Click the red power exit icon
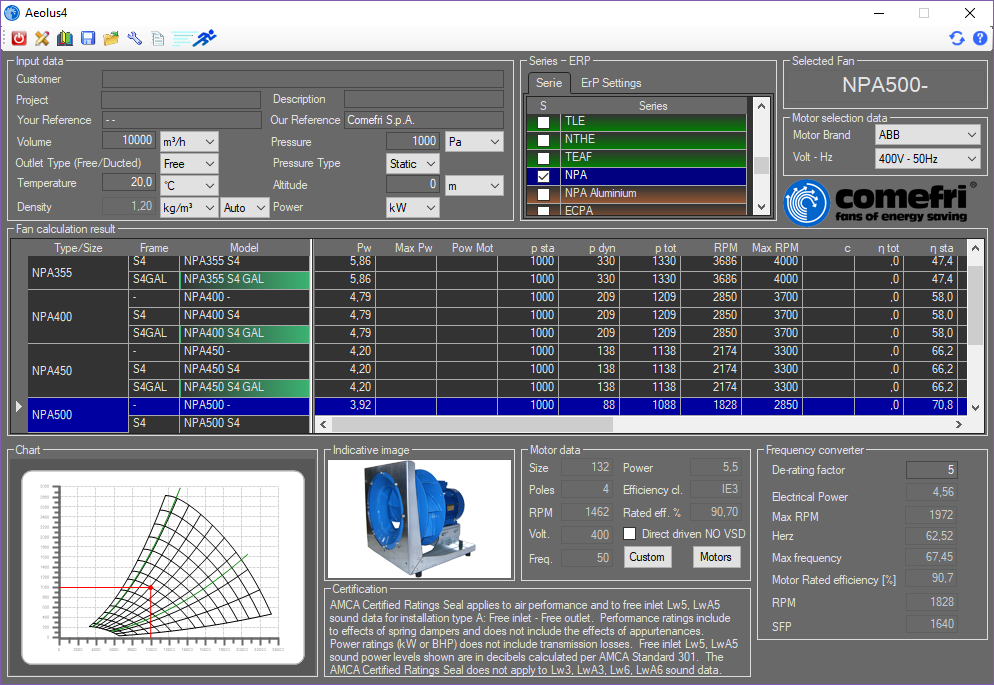The height and width of the screenshot is (685, 994). (x=19, y=39)
